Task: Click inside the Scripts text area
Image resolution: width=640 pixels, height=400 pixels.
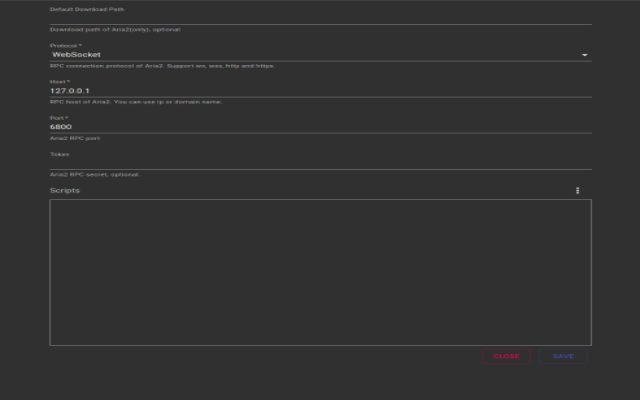Action: tap(320, 272)
